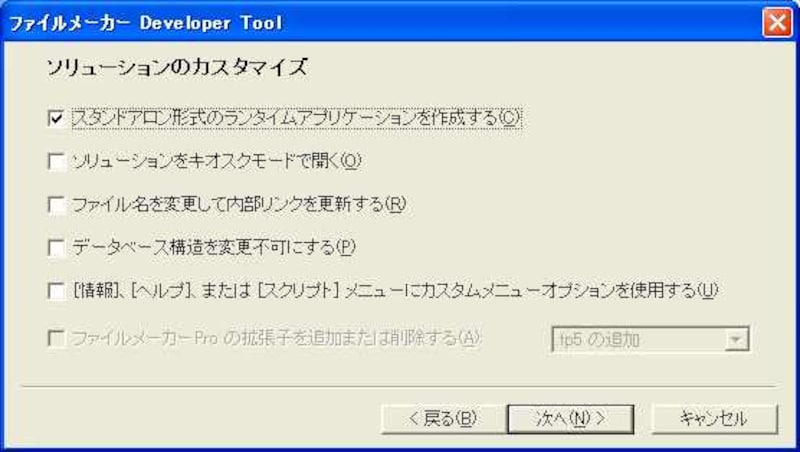Click the ファイルメーカー Pro の拡張子 label text
Screen dimensions: 800x452
click(276, 338)
